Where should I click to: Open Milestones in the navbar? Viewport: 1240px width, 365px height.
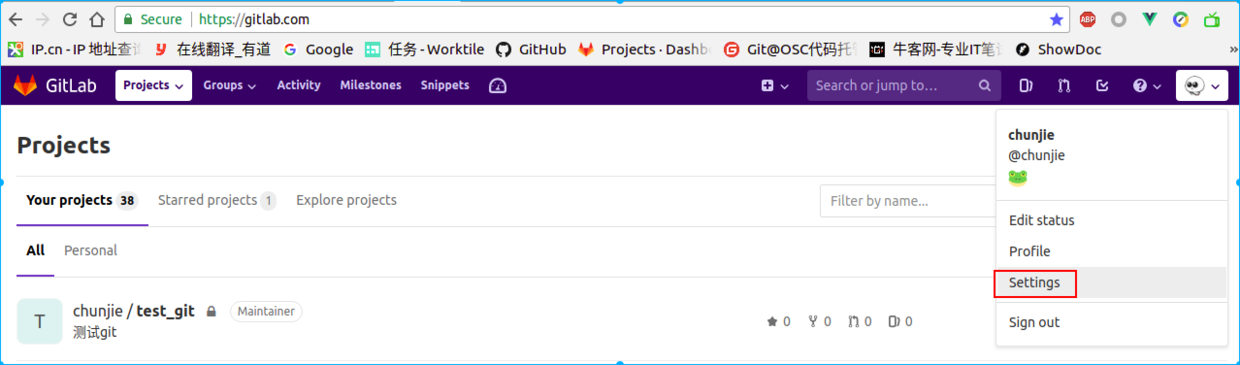click(x=370, y=86)
